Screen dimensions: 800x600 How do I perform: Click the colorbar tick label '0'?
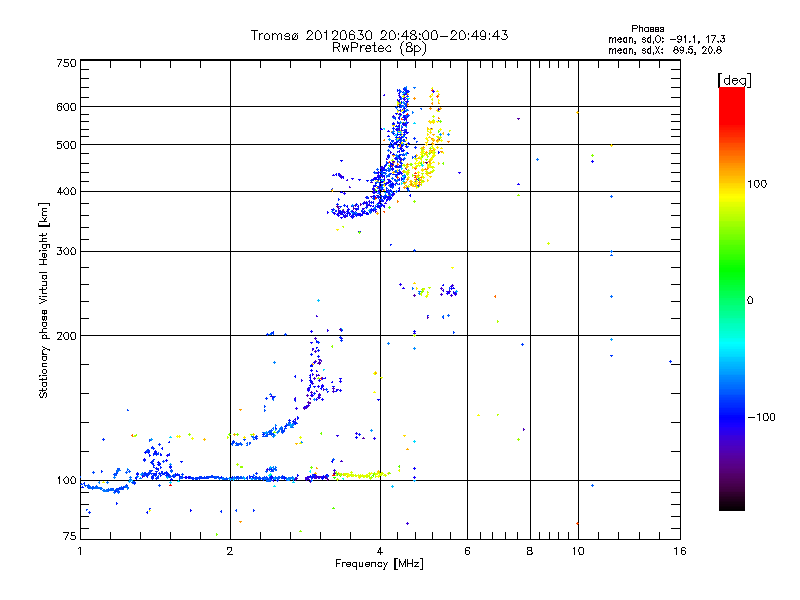pos(749,301)
